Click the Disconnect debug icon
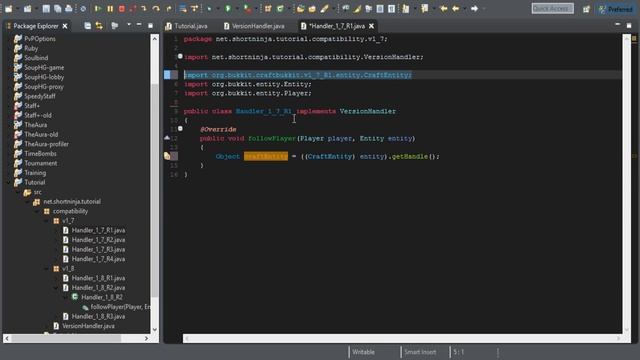This screenshot has height=360, width=640. coord(133,8)
